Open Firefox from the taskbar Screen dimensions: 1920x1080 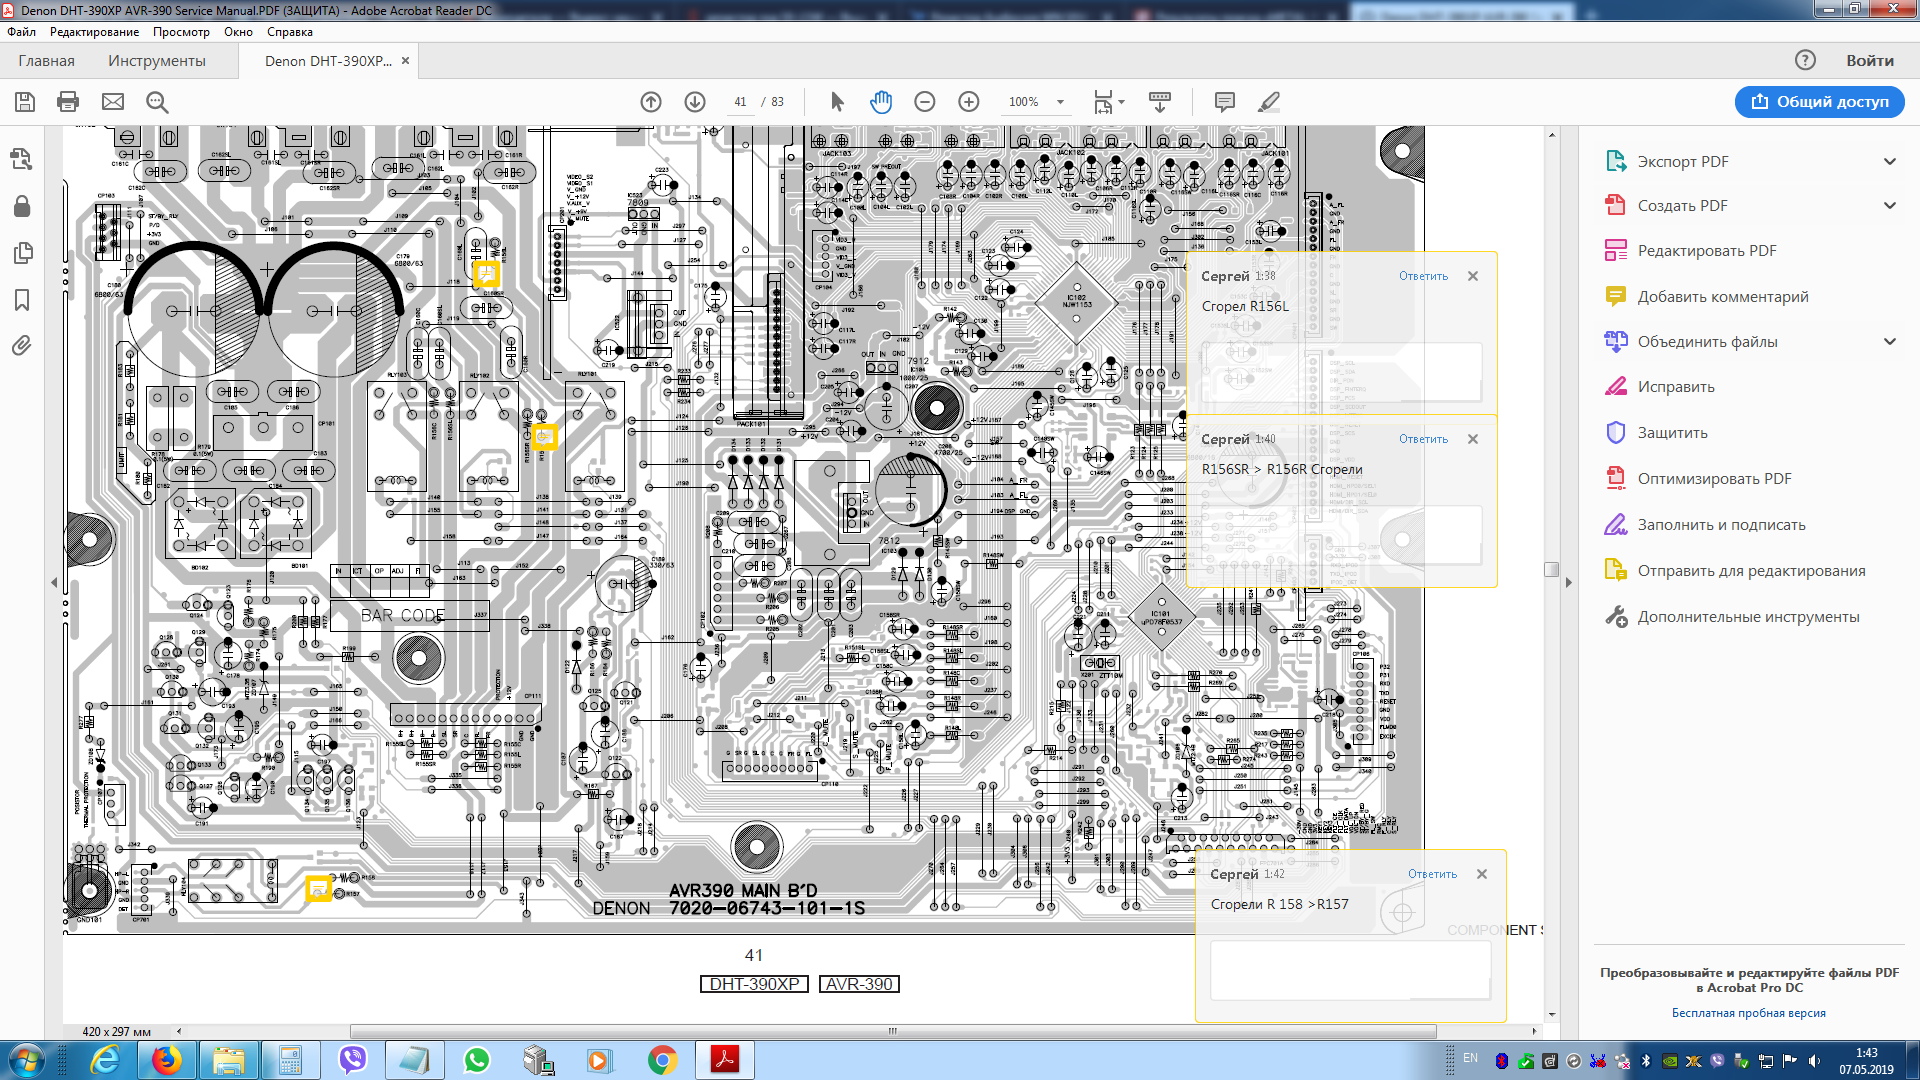pos(167,1060)
